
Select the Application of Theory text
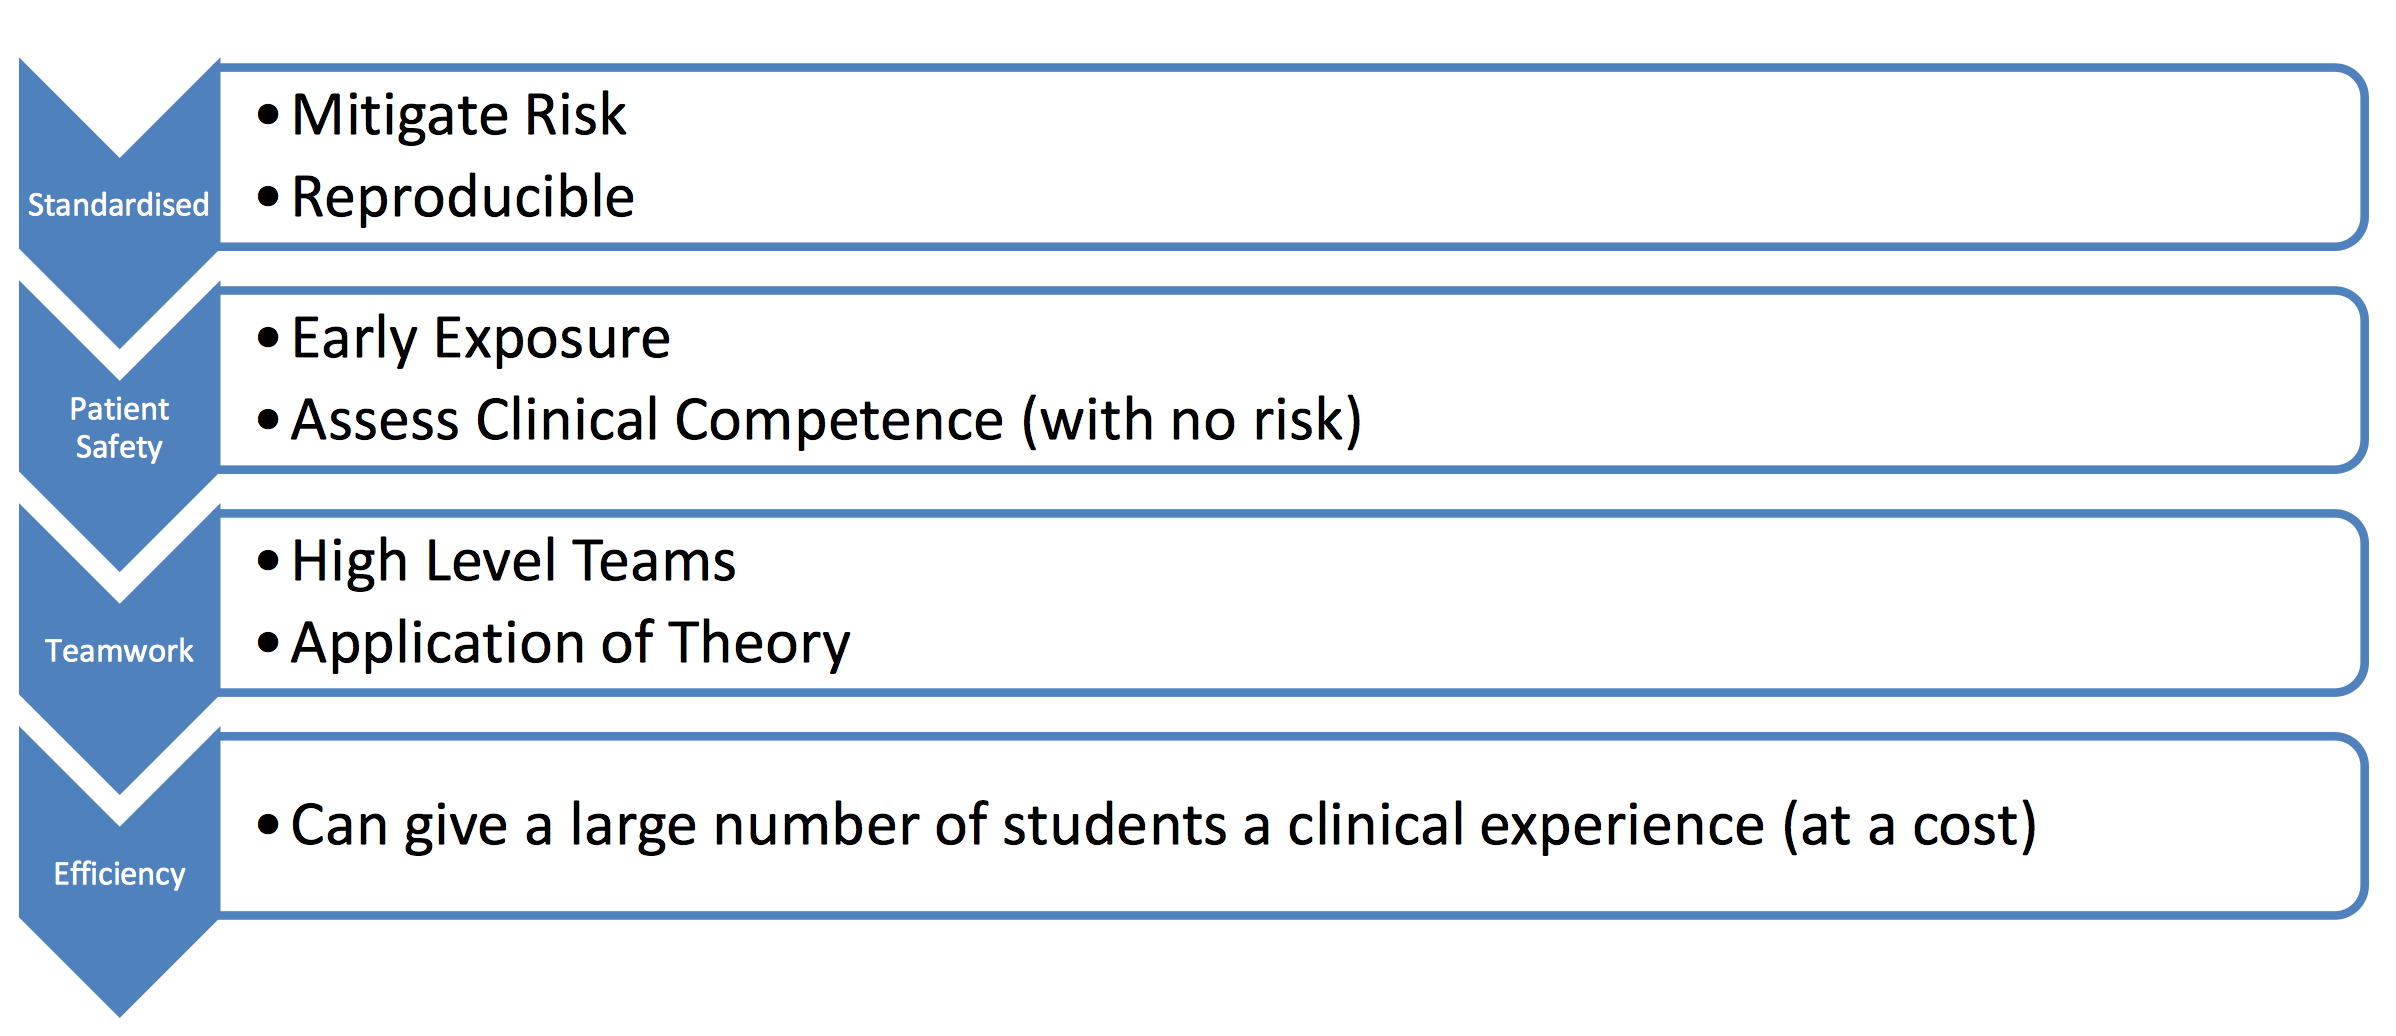571,643
